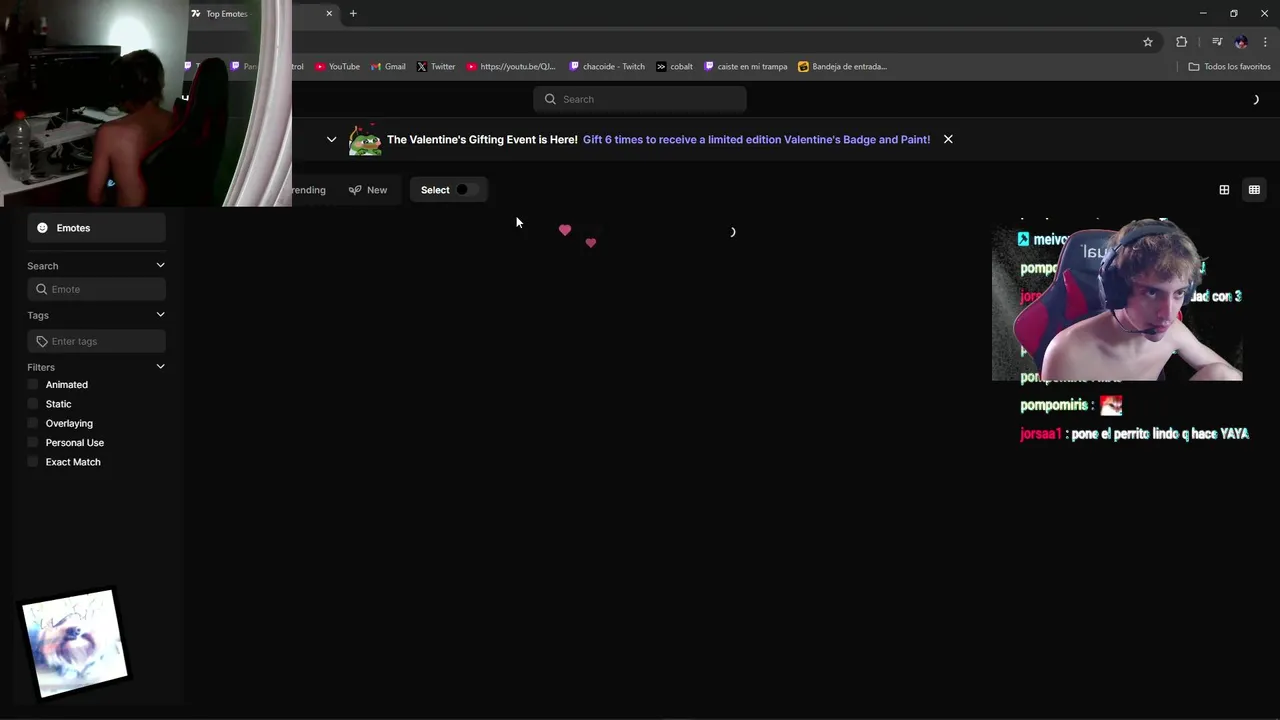Enable the Overlaying filter checkbox
The height and width of the screenshot is (720, 1280).
pos(33,423)
